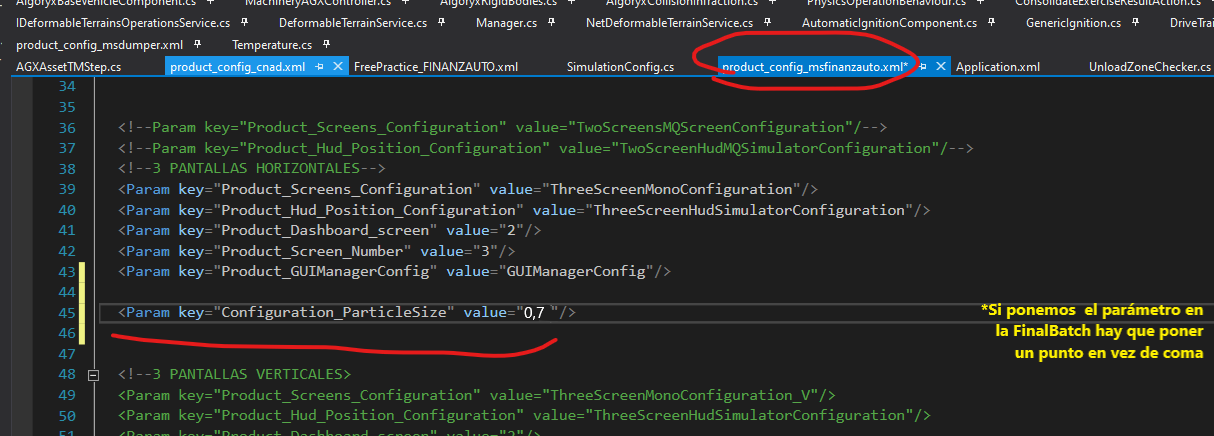1214x436 pixels.
Task: Open the UnloadZoneChecker.cs tab
Action: coord(1148,67)
